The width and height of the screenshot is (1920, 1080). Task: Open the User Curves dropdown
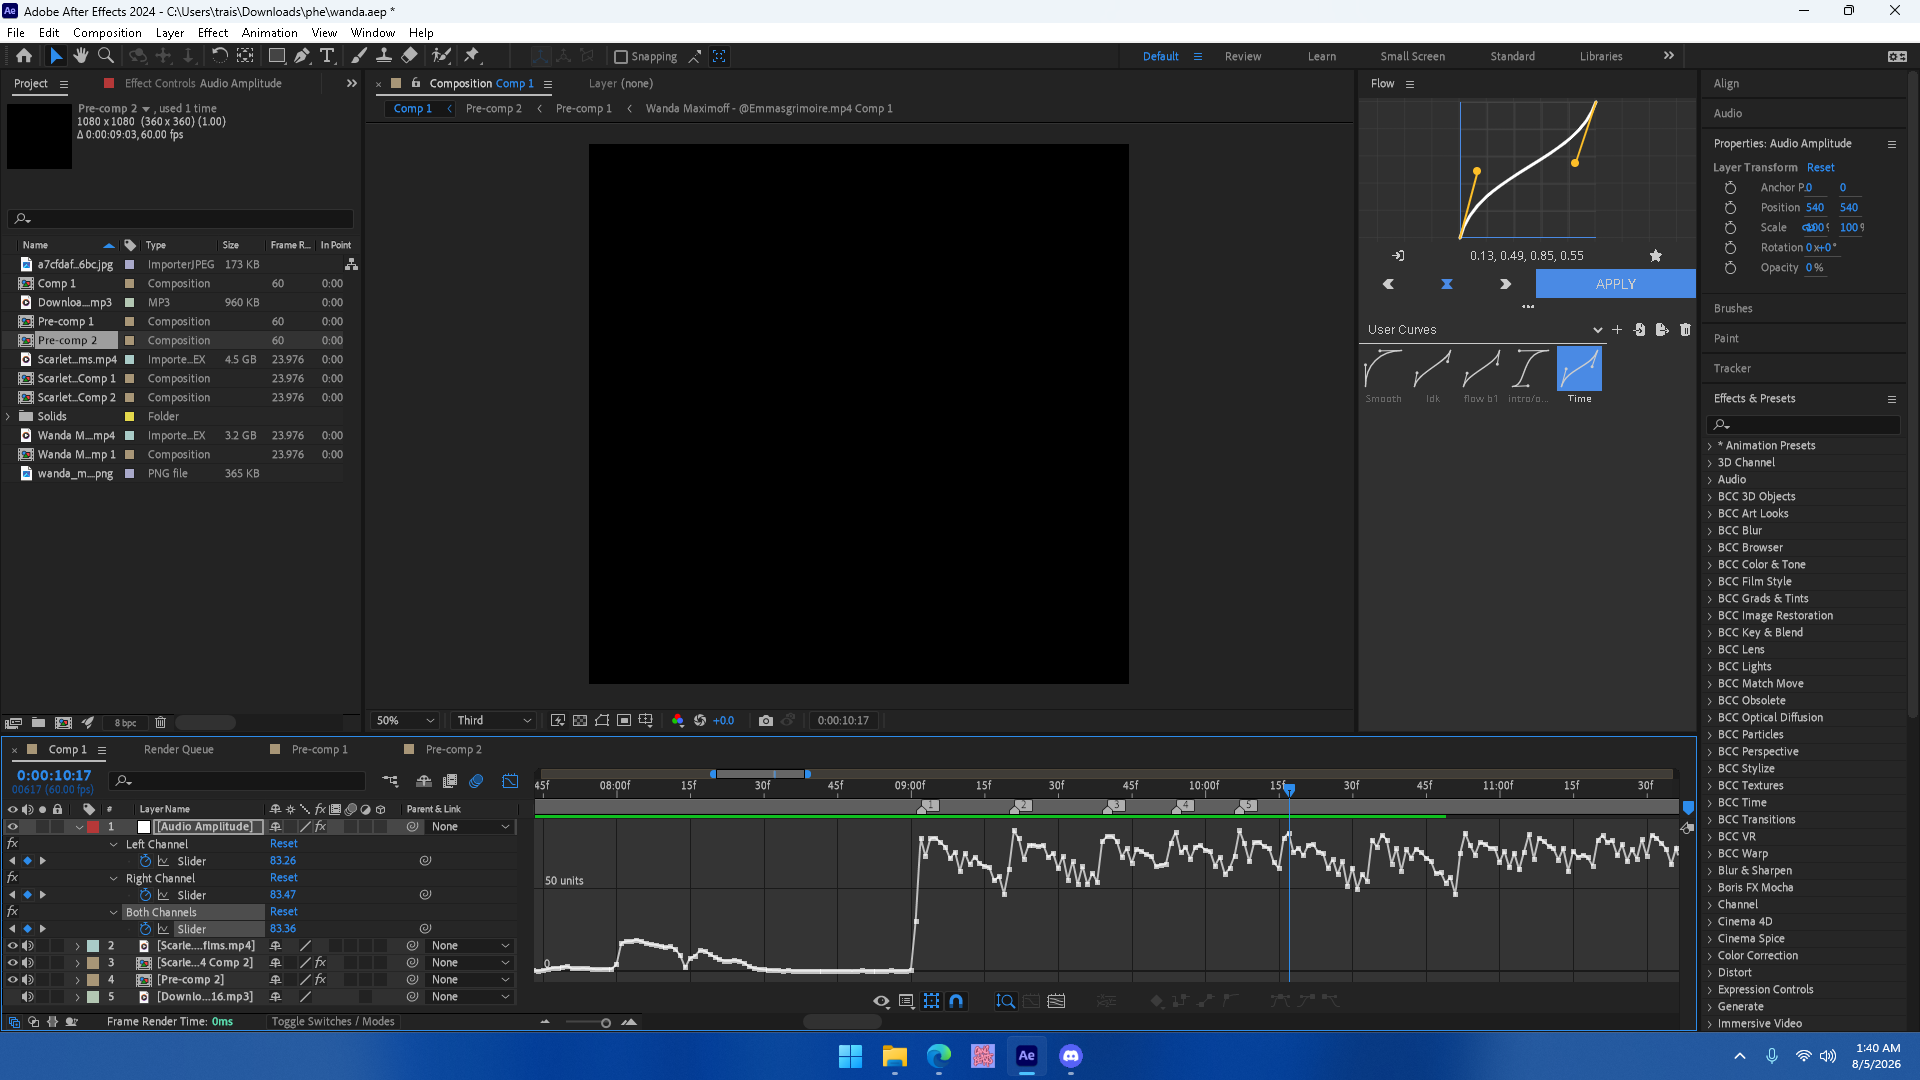coord(1484,329)
